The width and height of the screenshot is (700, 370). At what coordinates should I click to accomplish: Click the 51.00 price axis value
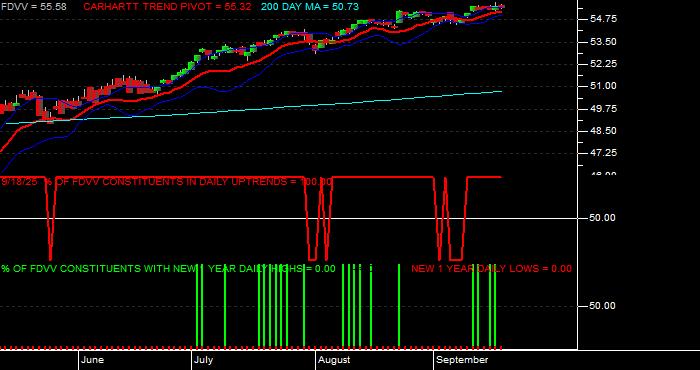coord(604,86)
